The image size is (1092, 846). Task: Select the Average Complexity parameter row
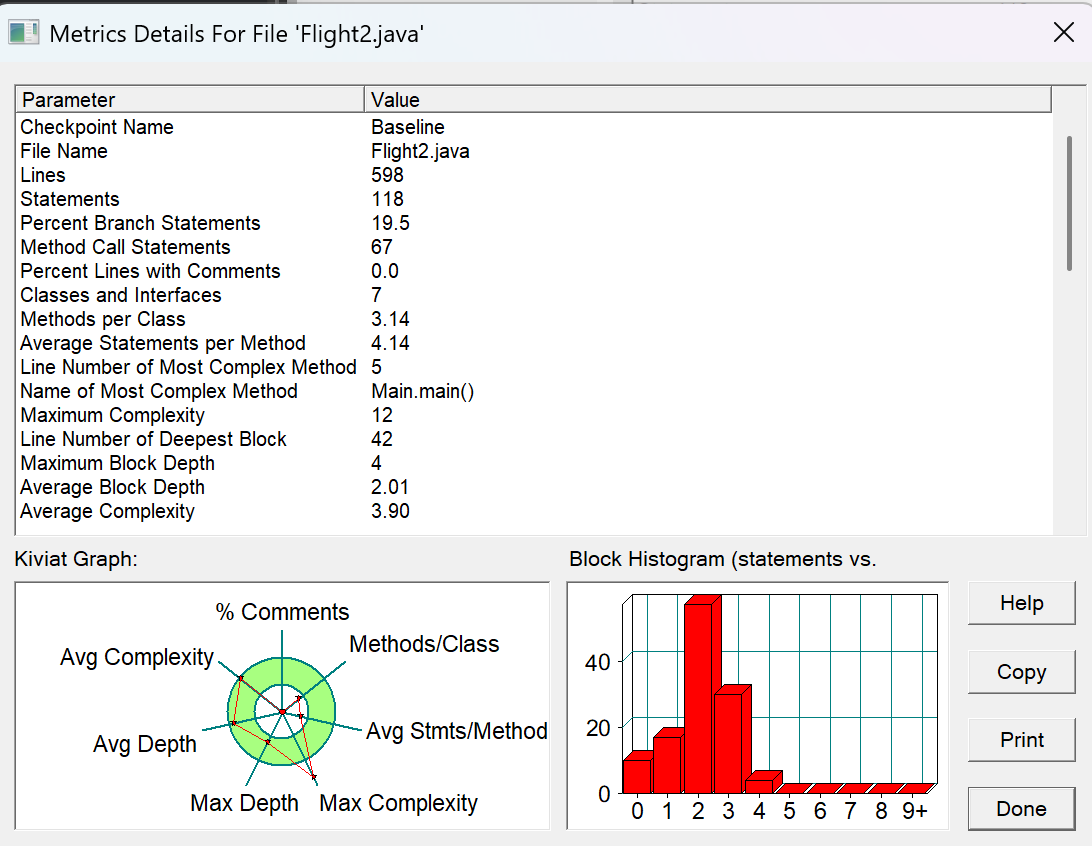[533, 512]
